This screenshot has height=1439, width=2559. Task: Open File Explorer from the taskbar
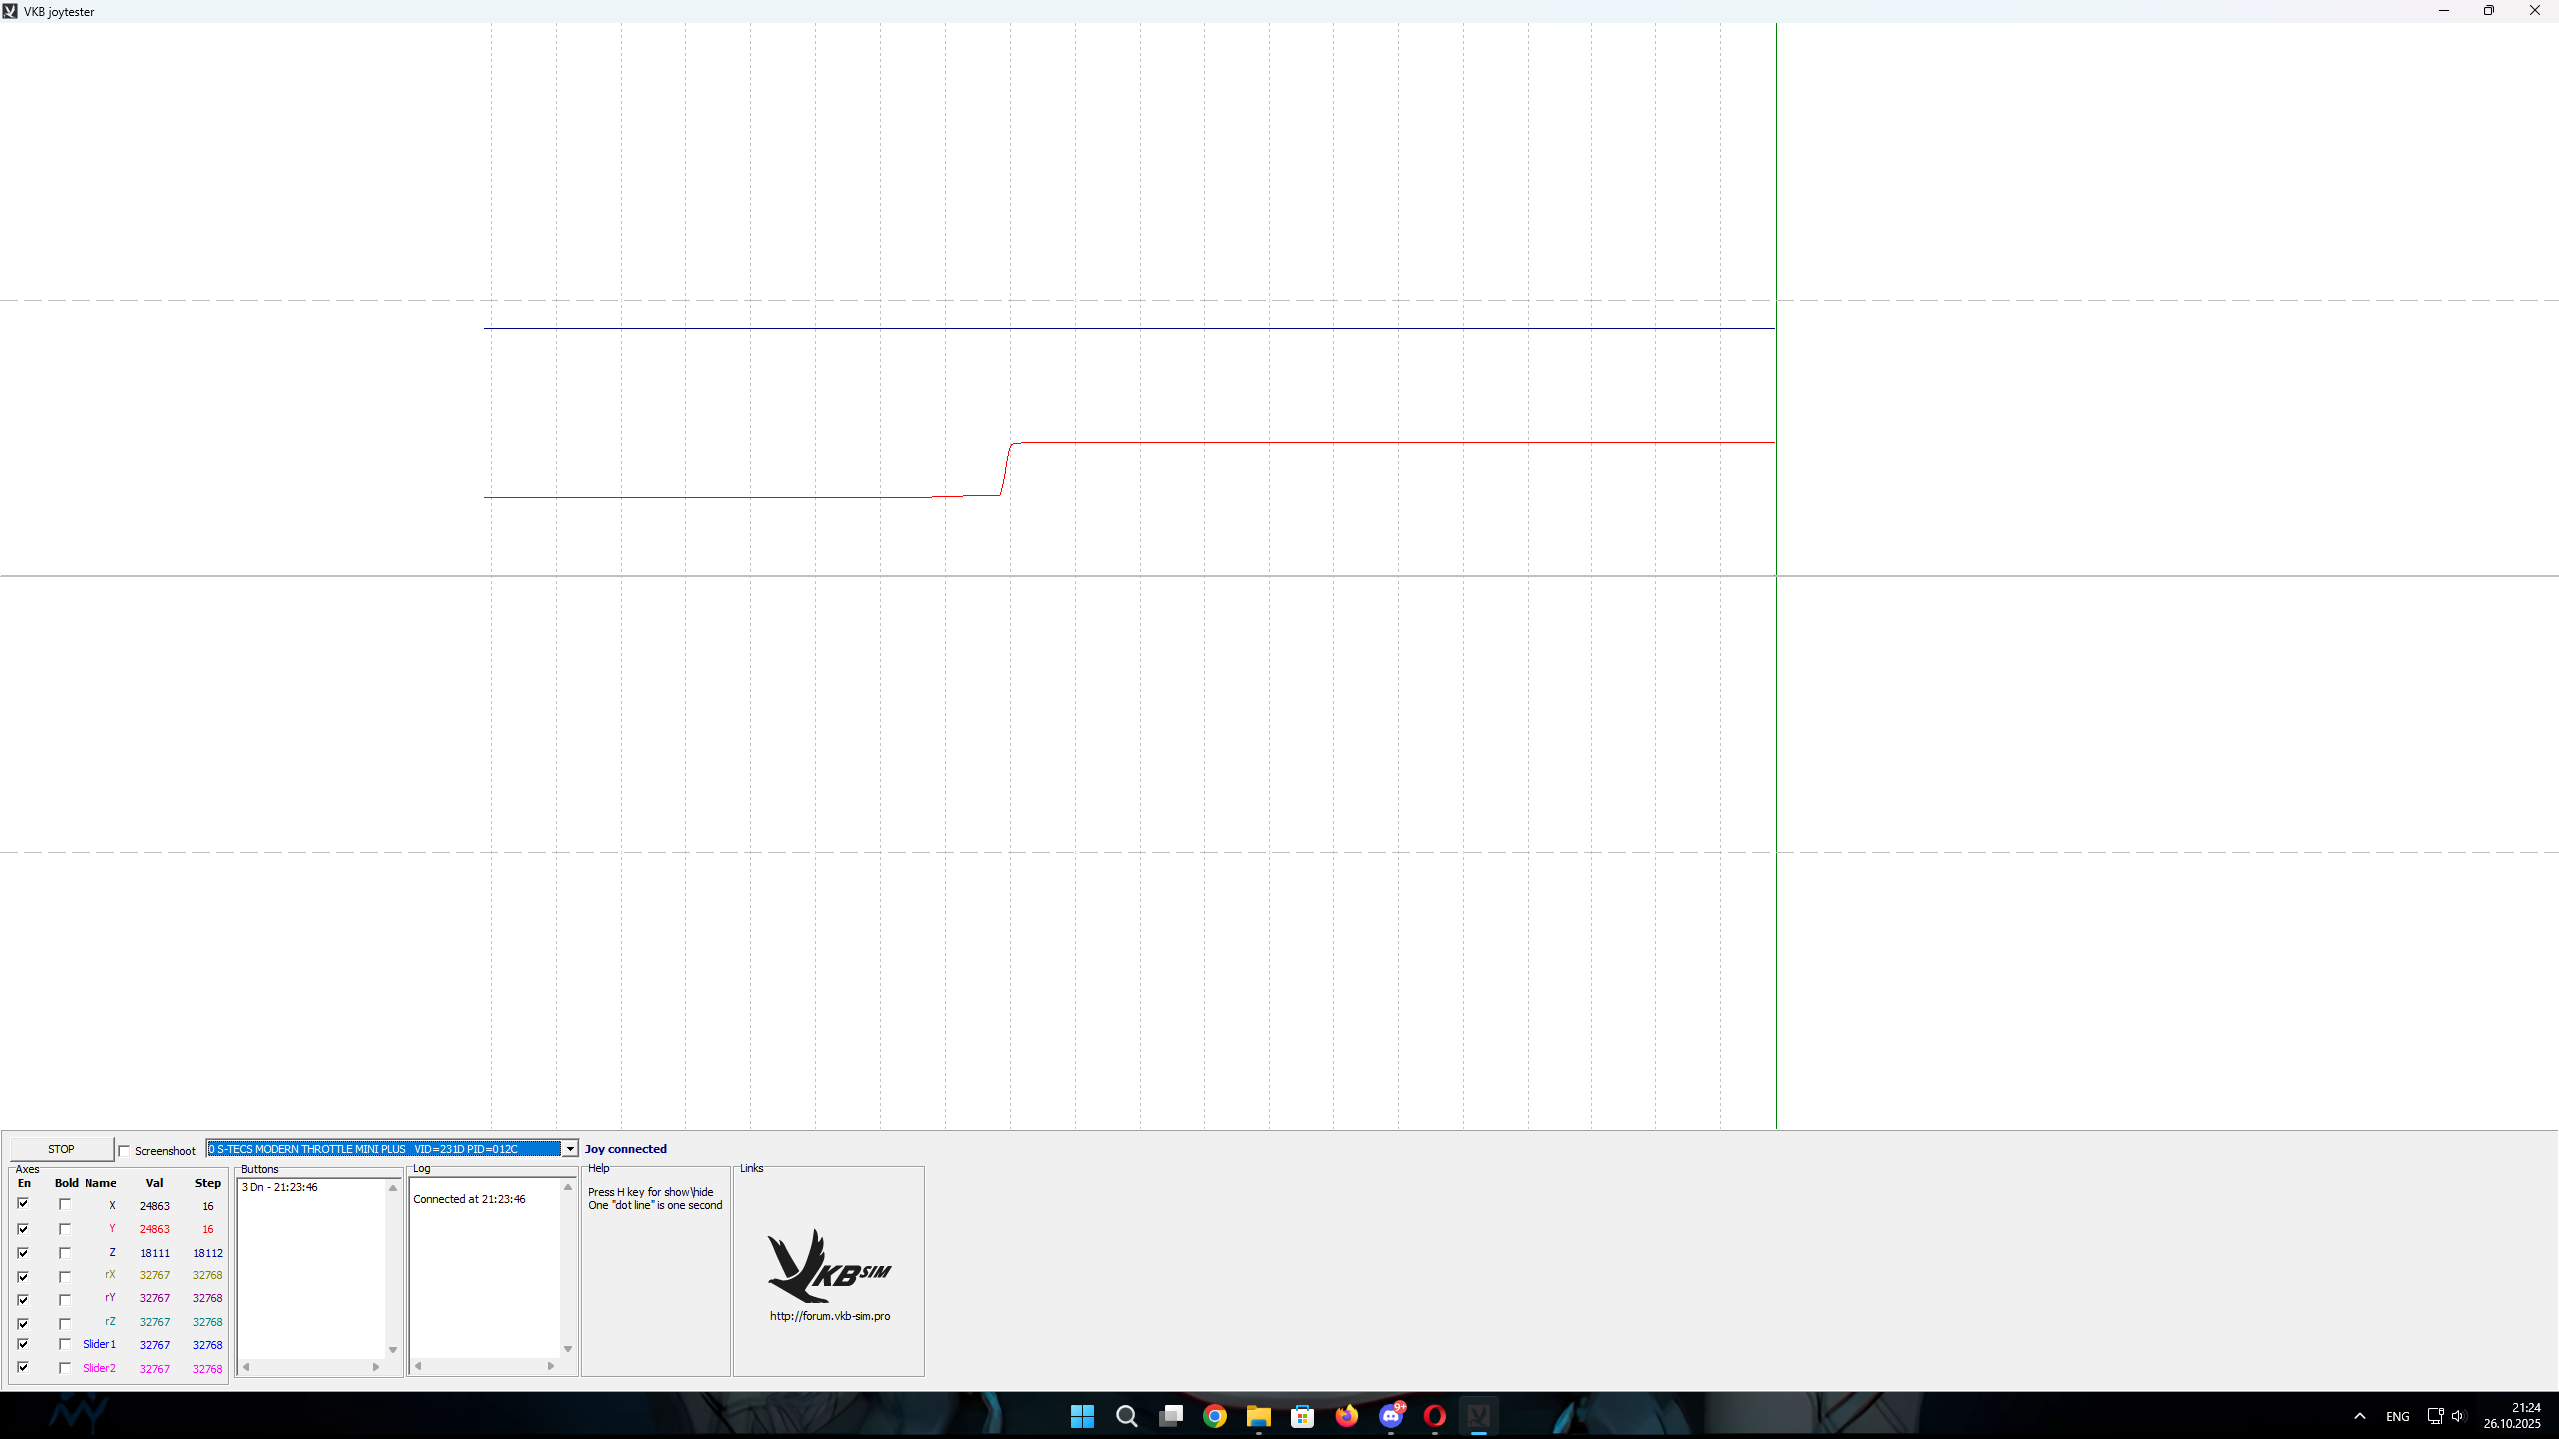tap(1258, 1416)
